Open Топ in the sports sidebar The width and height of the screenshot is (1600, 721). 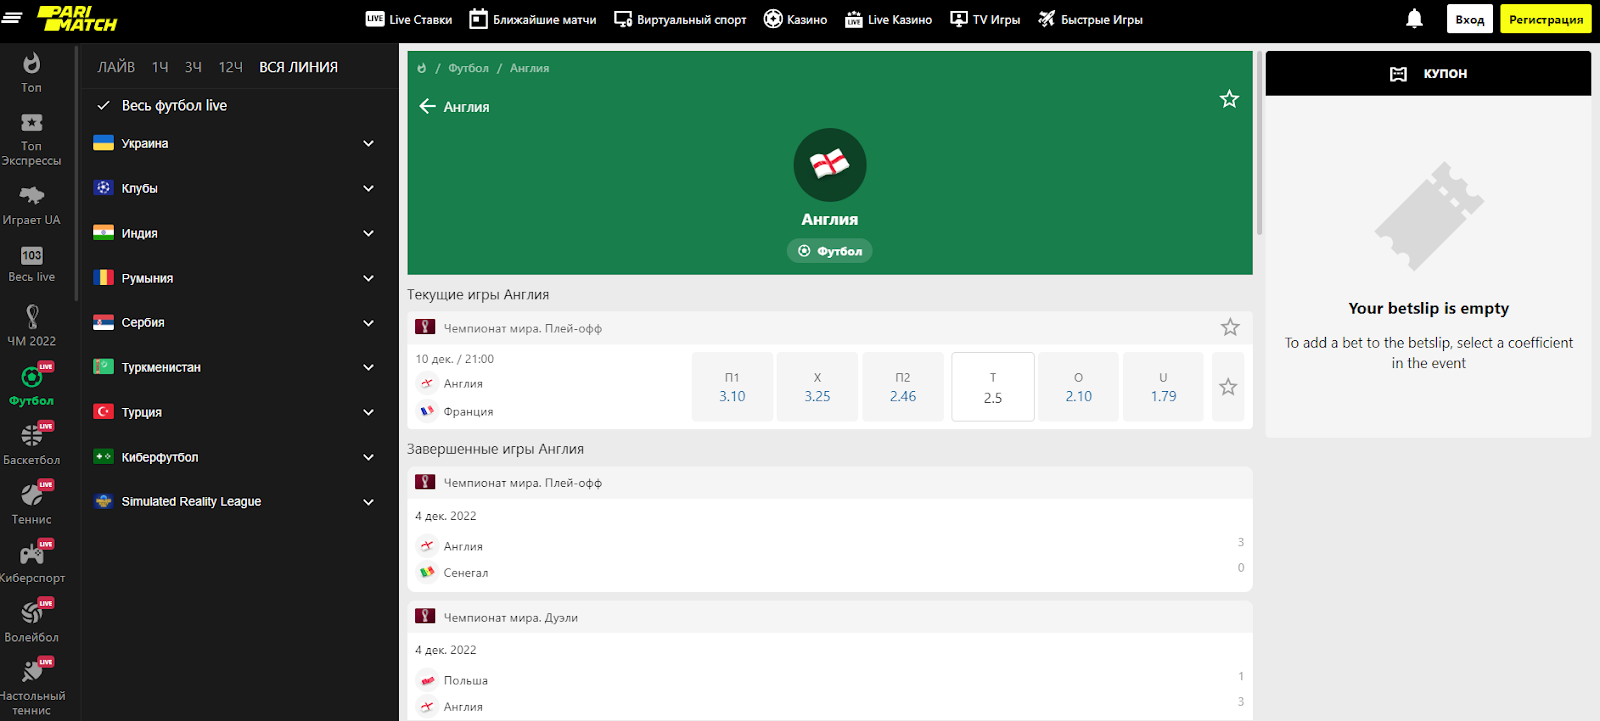32,72
